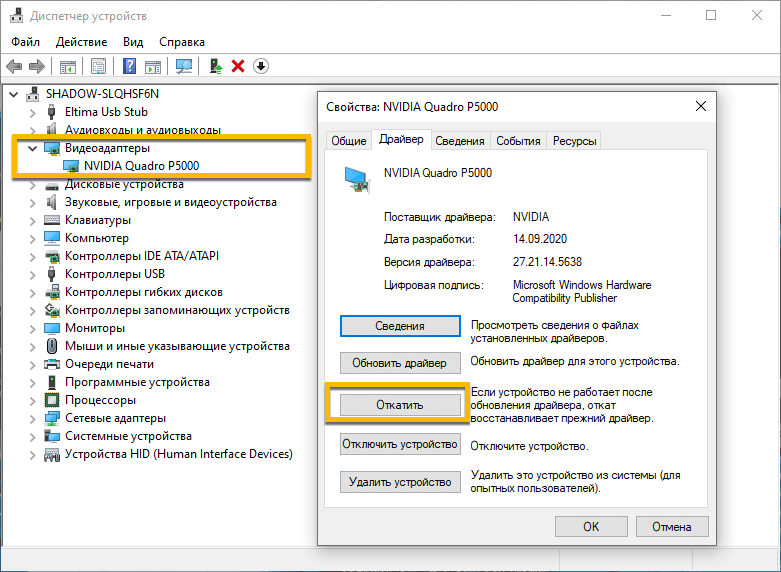The image size is (781, 572).
Task: Open the Вид menu
Action: tap(133, 42)
